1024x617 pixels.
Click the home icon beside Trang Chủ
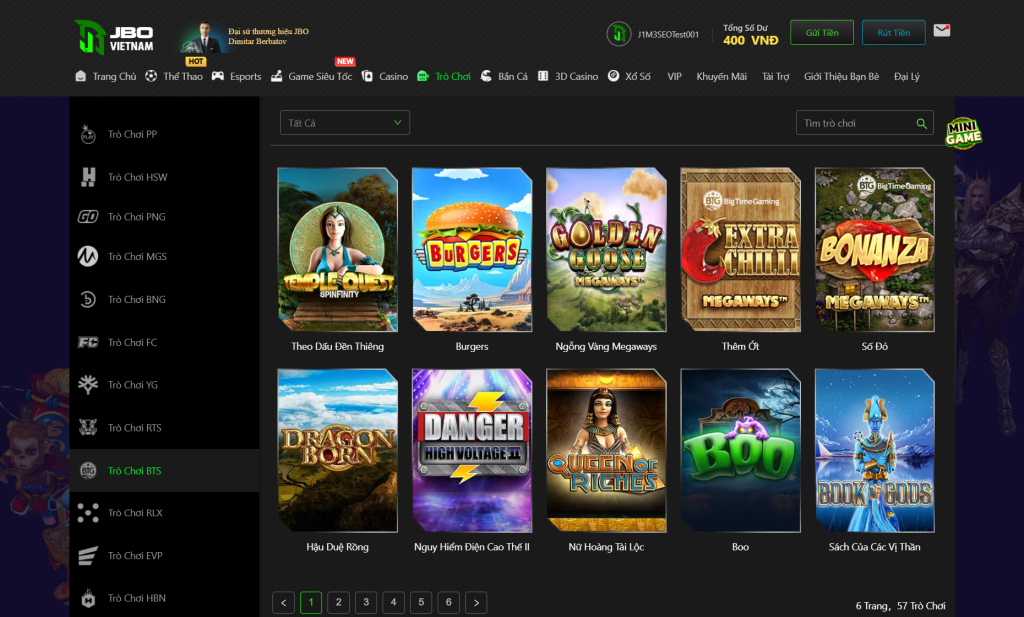[80, 76]
